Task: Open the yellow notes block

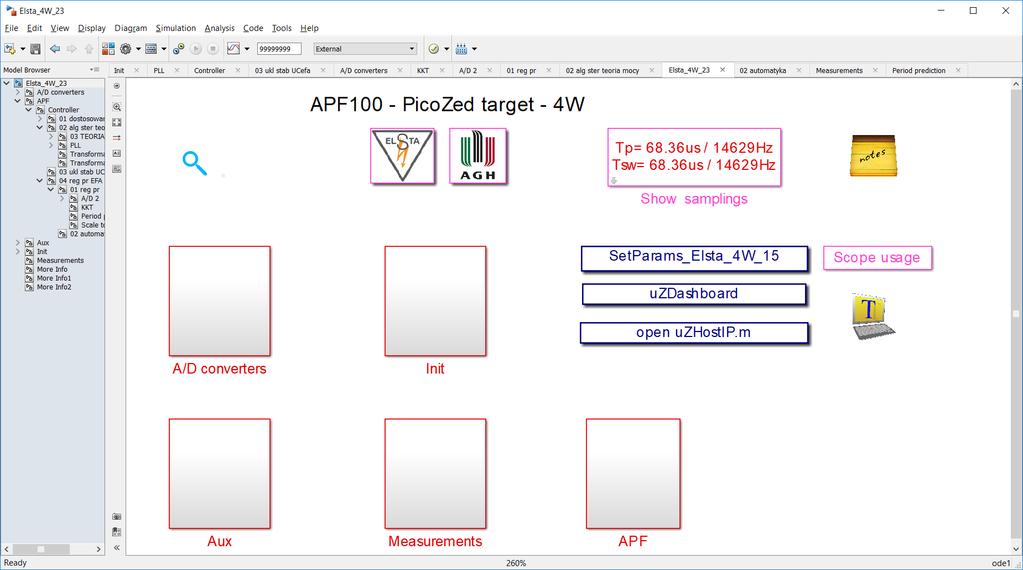Action: coord(874,155)
